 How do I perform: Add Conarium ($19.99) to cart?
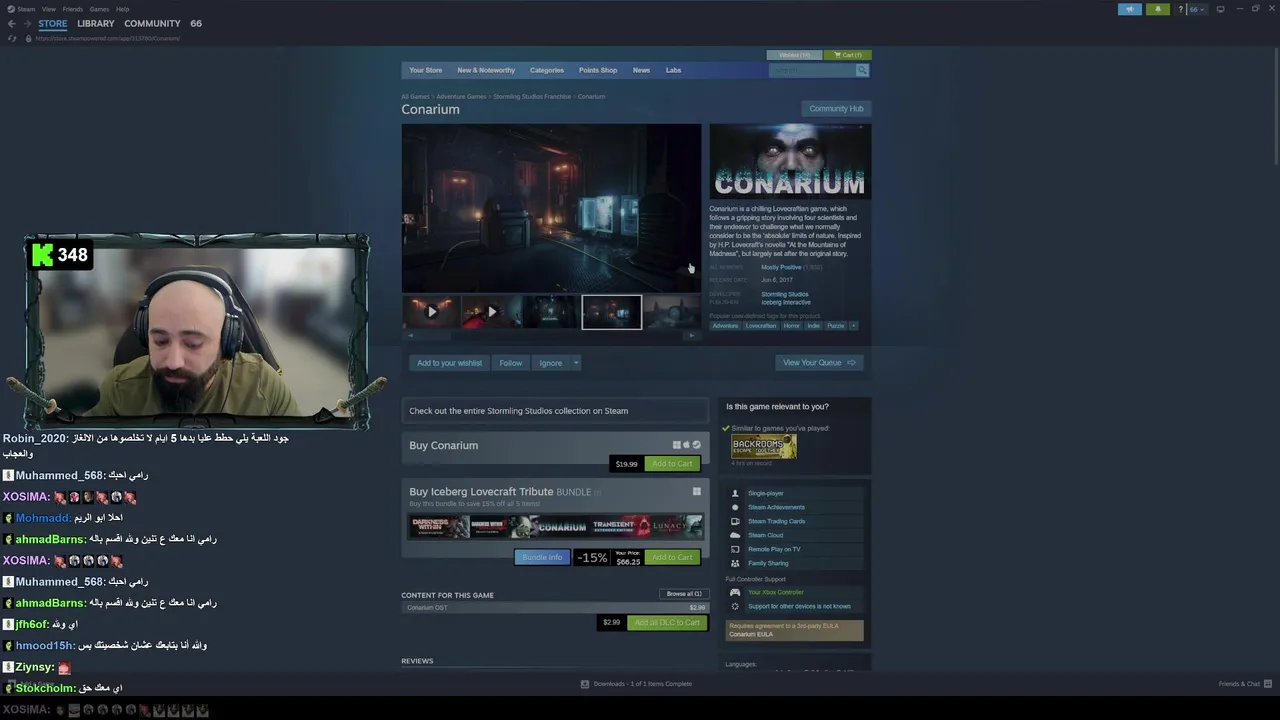[x=672, y=464]
